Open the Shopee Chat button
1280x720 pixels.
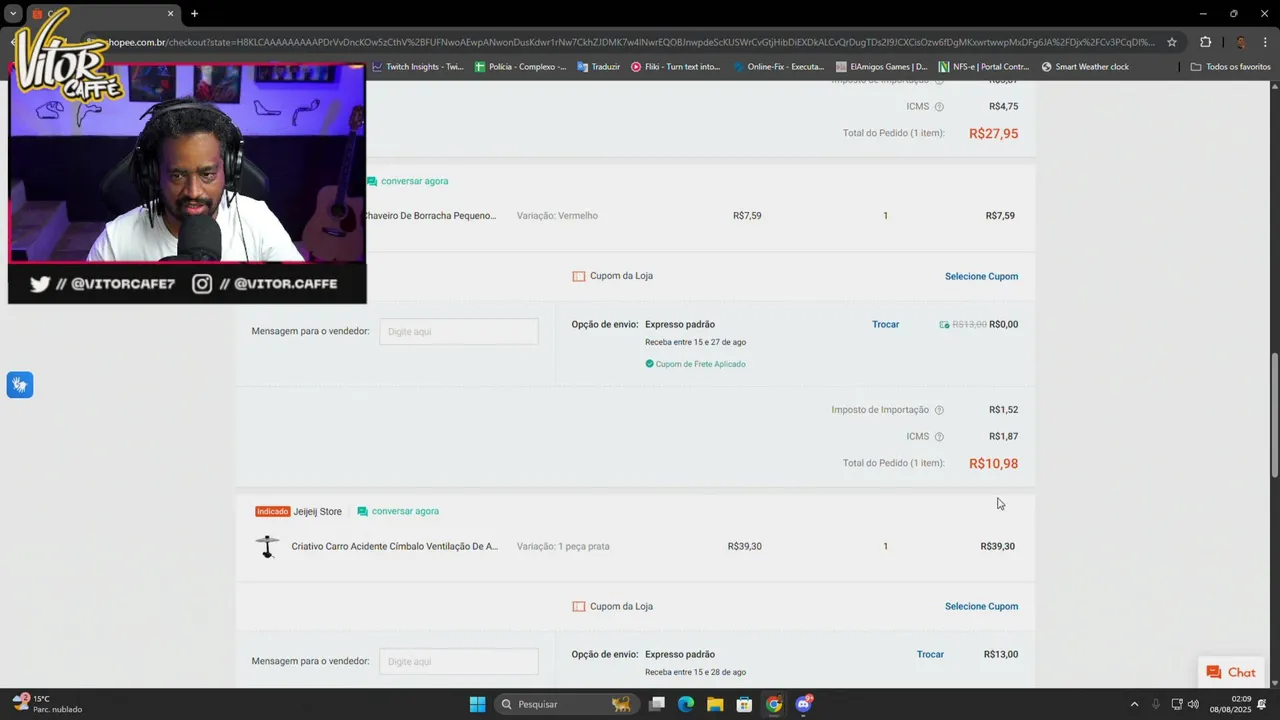(x=1230, y=672)
